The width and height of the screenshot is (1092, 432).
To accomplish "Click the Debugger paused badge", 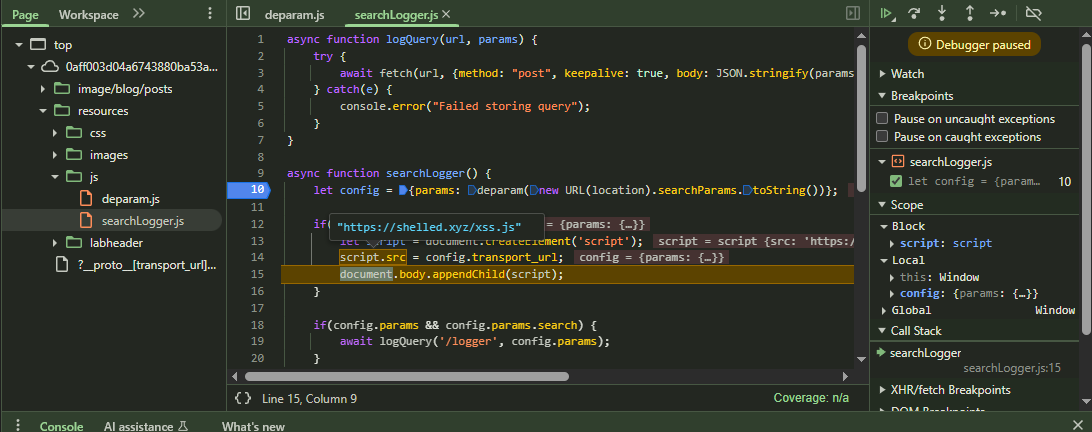I will click(x=974, y=45).
